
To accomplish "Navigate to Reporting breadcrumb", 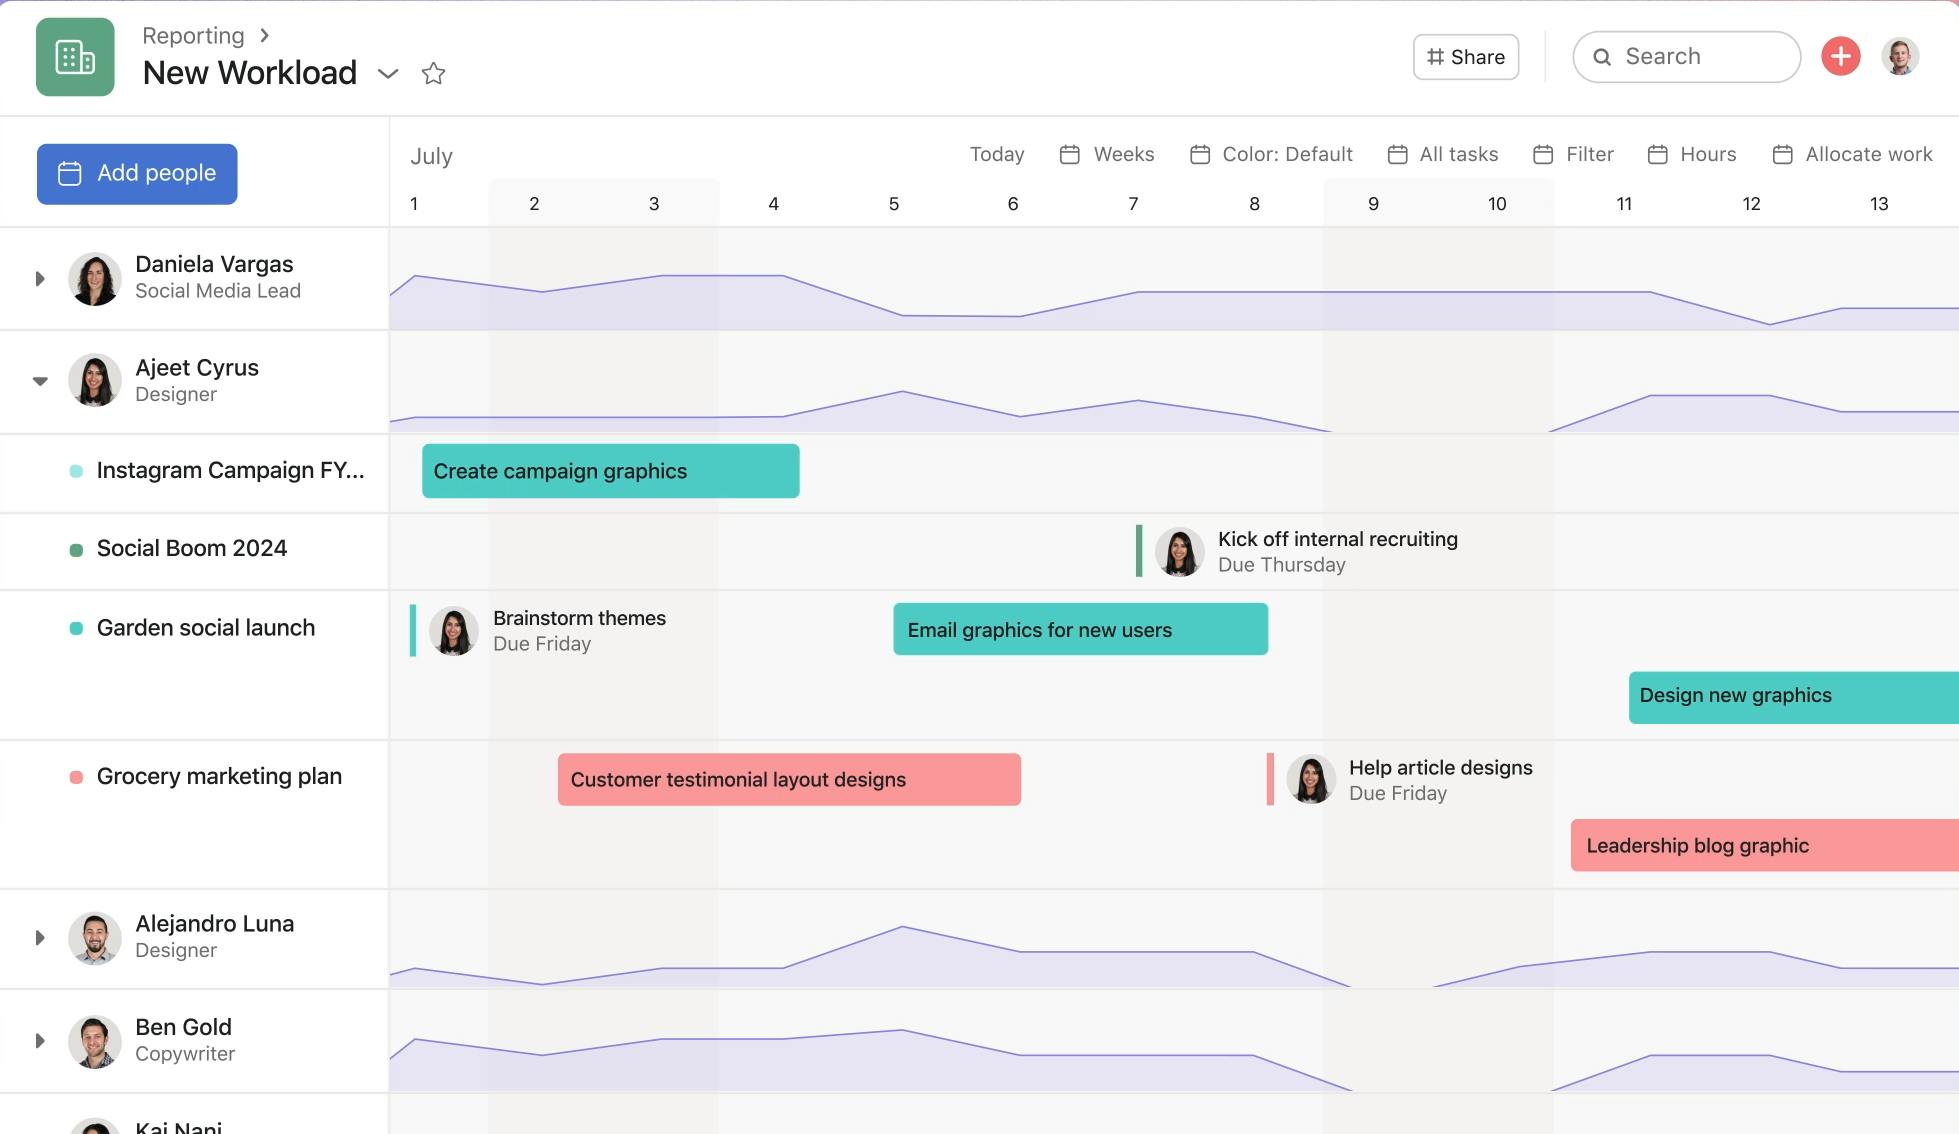I will point(193,35).
